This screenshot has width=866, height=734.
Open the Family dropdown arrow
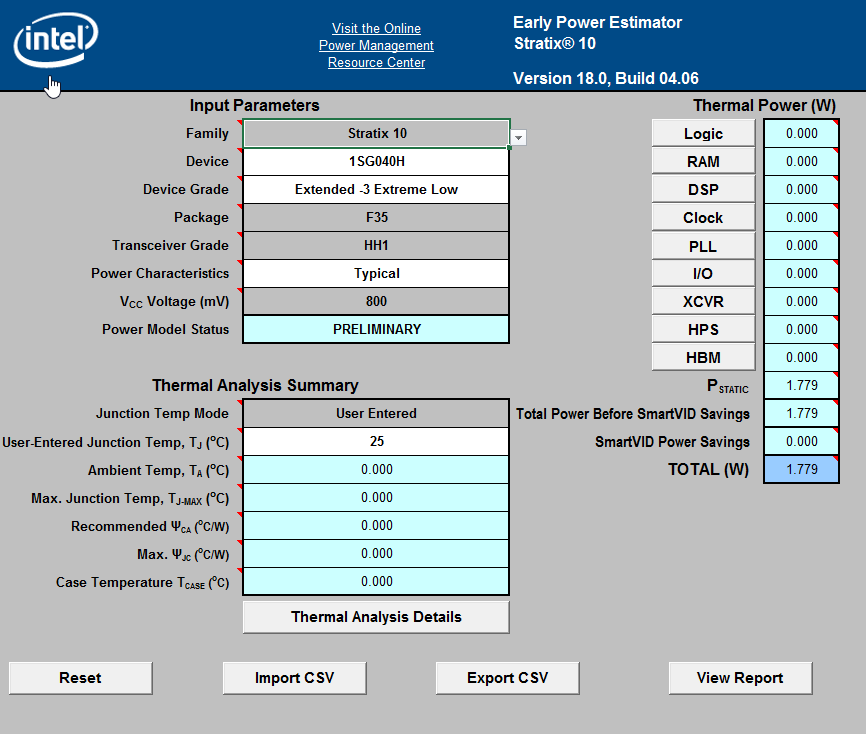(x=518, y=138)
